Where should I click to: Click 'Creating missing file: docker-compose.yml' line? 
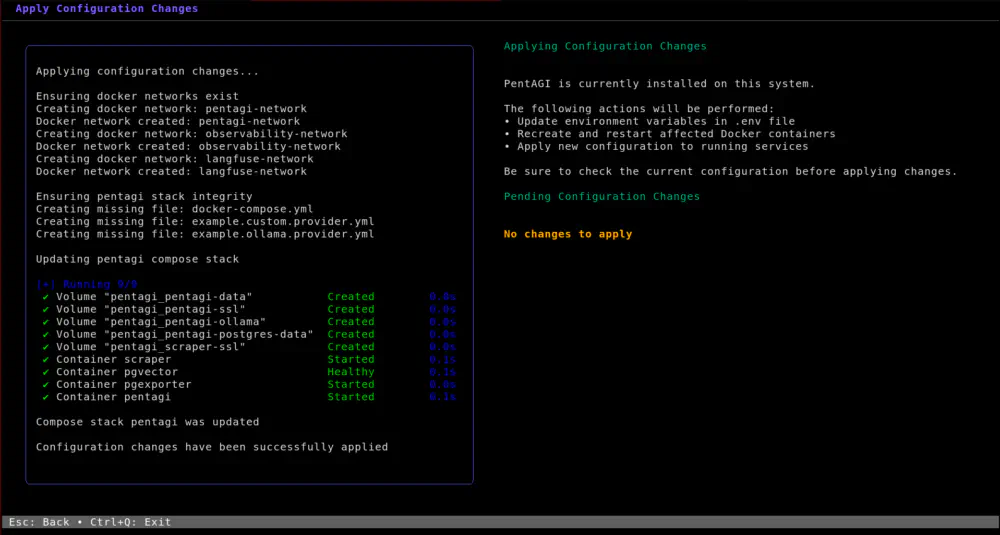coord(174,209)
